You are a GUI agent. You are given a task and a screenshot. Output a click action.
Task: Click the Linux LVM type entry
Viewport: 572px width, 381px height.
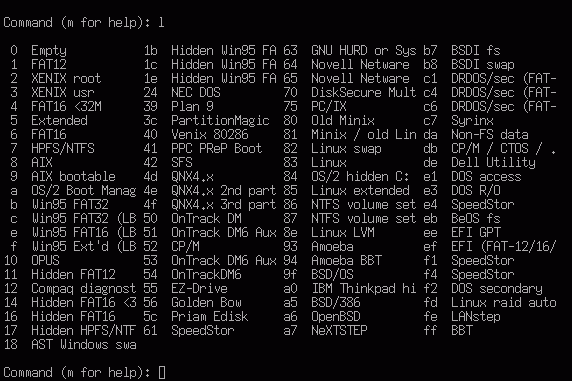point(343,232)
